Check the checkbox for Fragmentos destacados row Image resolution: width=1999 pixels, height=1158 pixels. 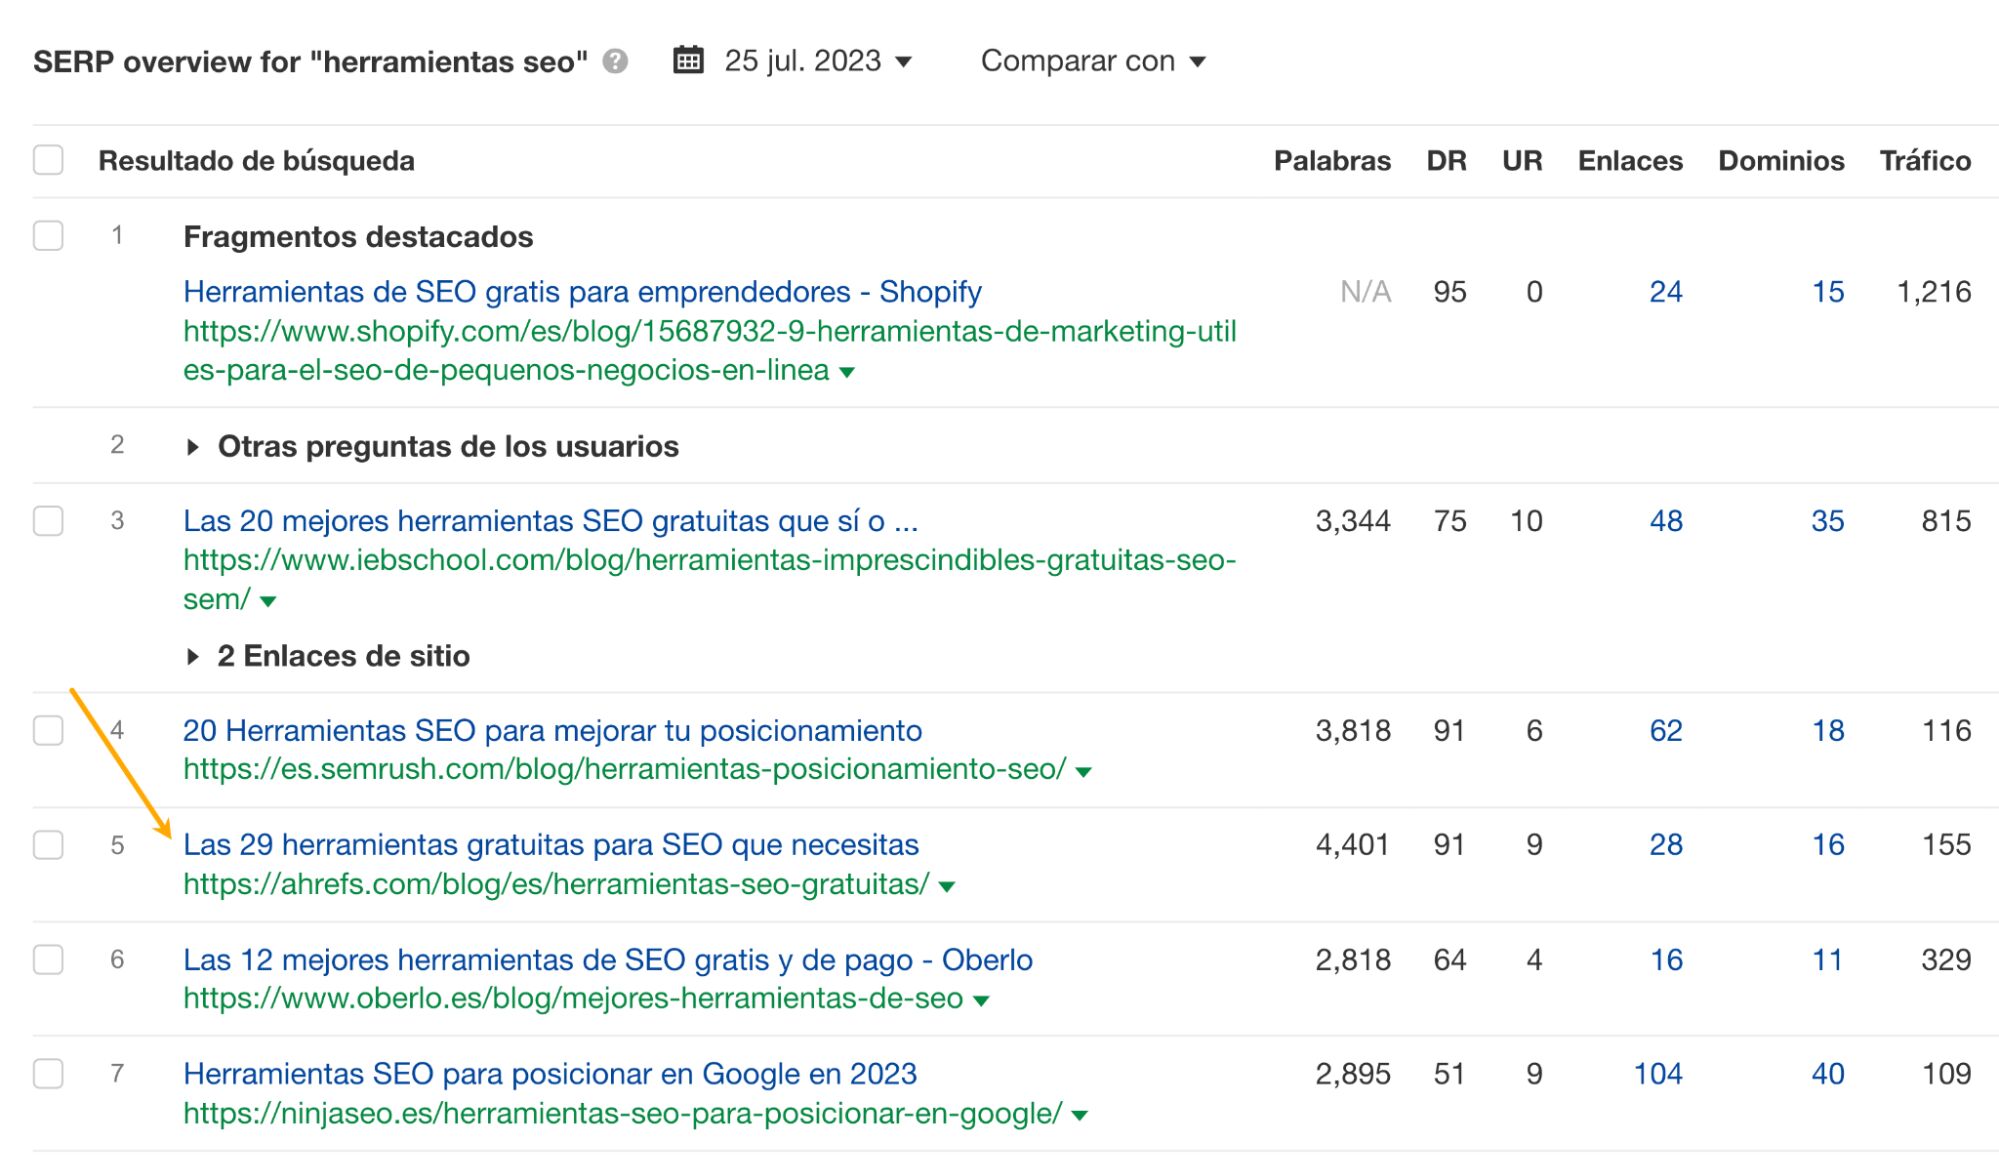coord(48,236)
